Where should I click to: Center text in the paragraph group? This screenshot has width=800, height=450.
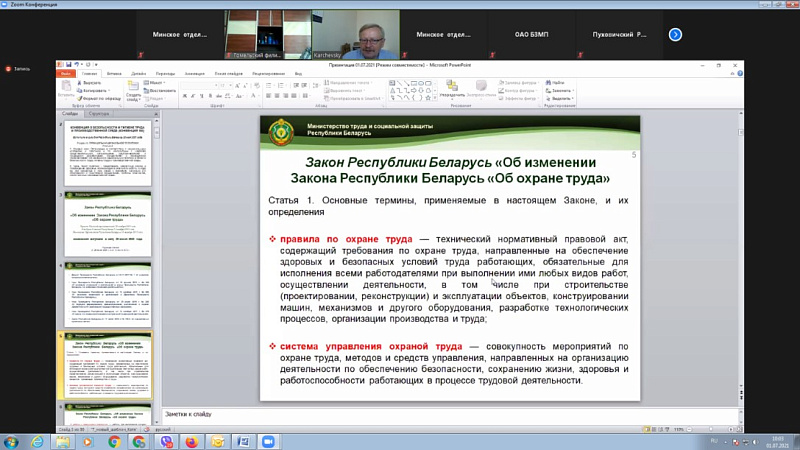[277, 95]
